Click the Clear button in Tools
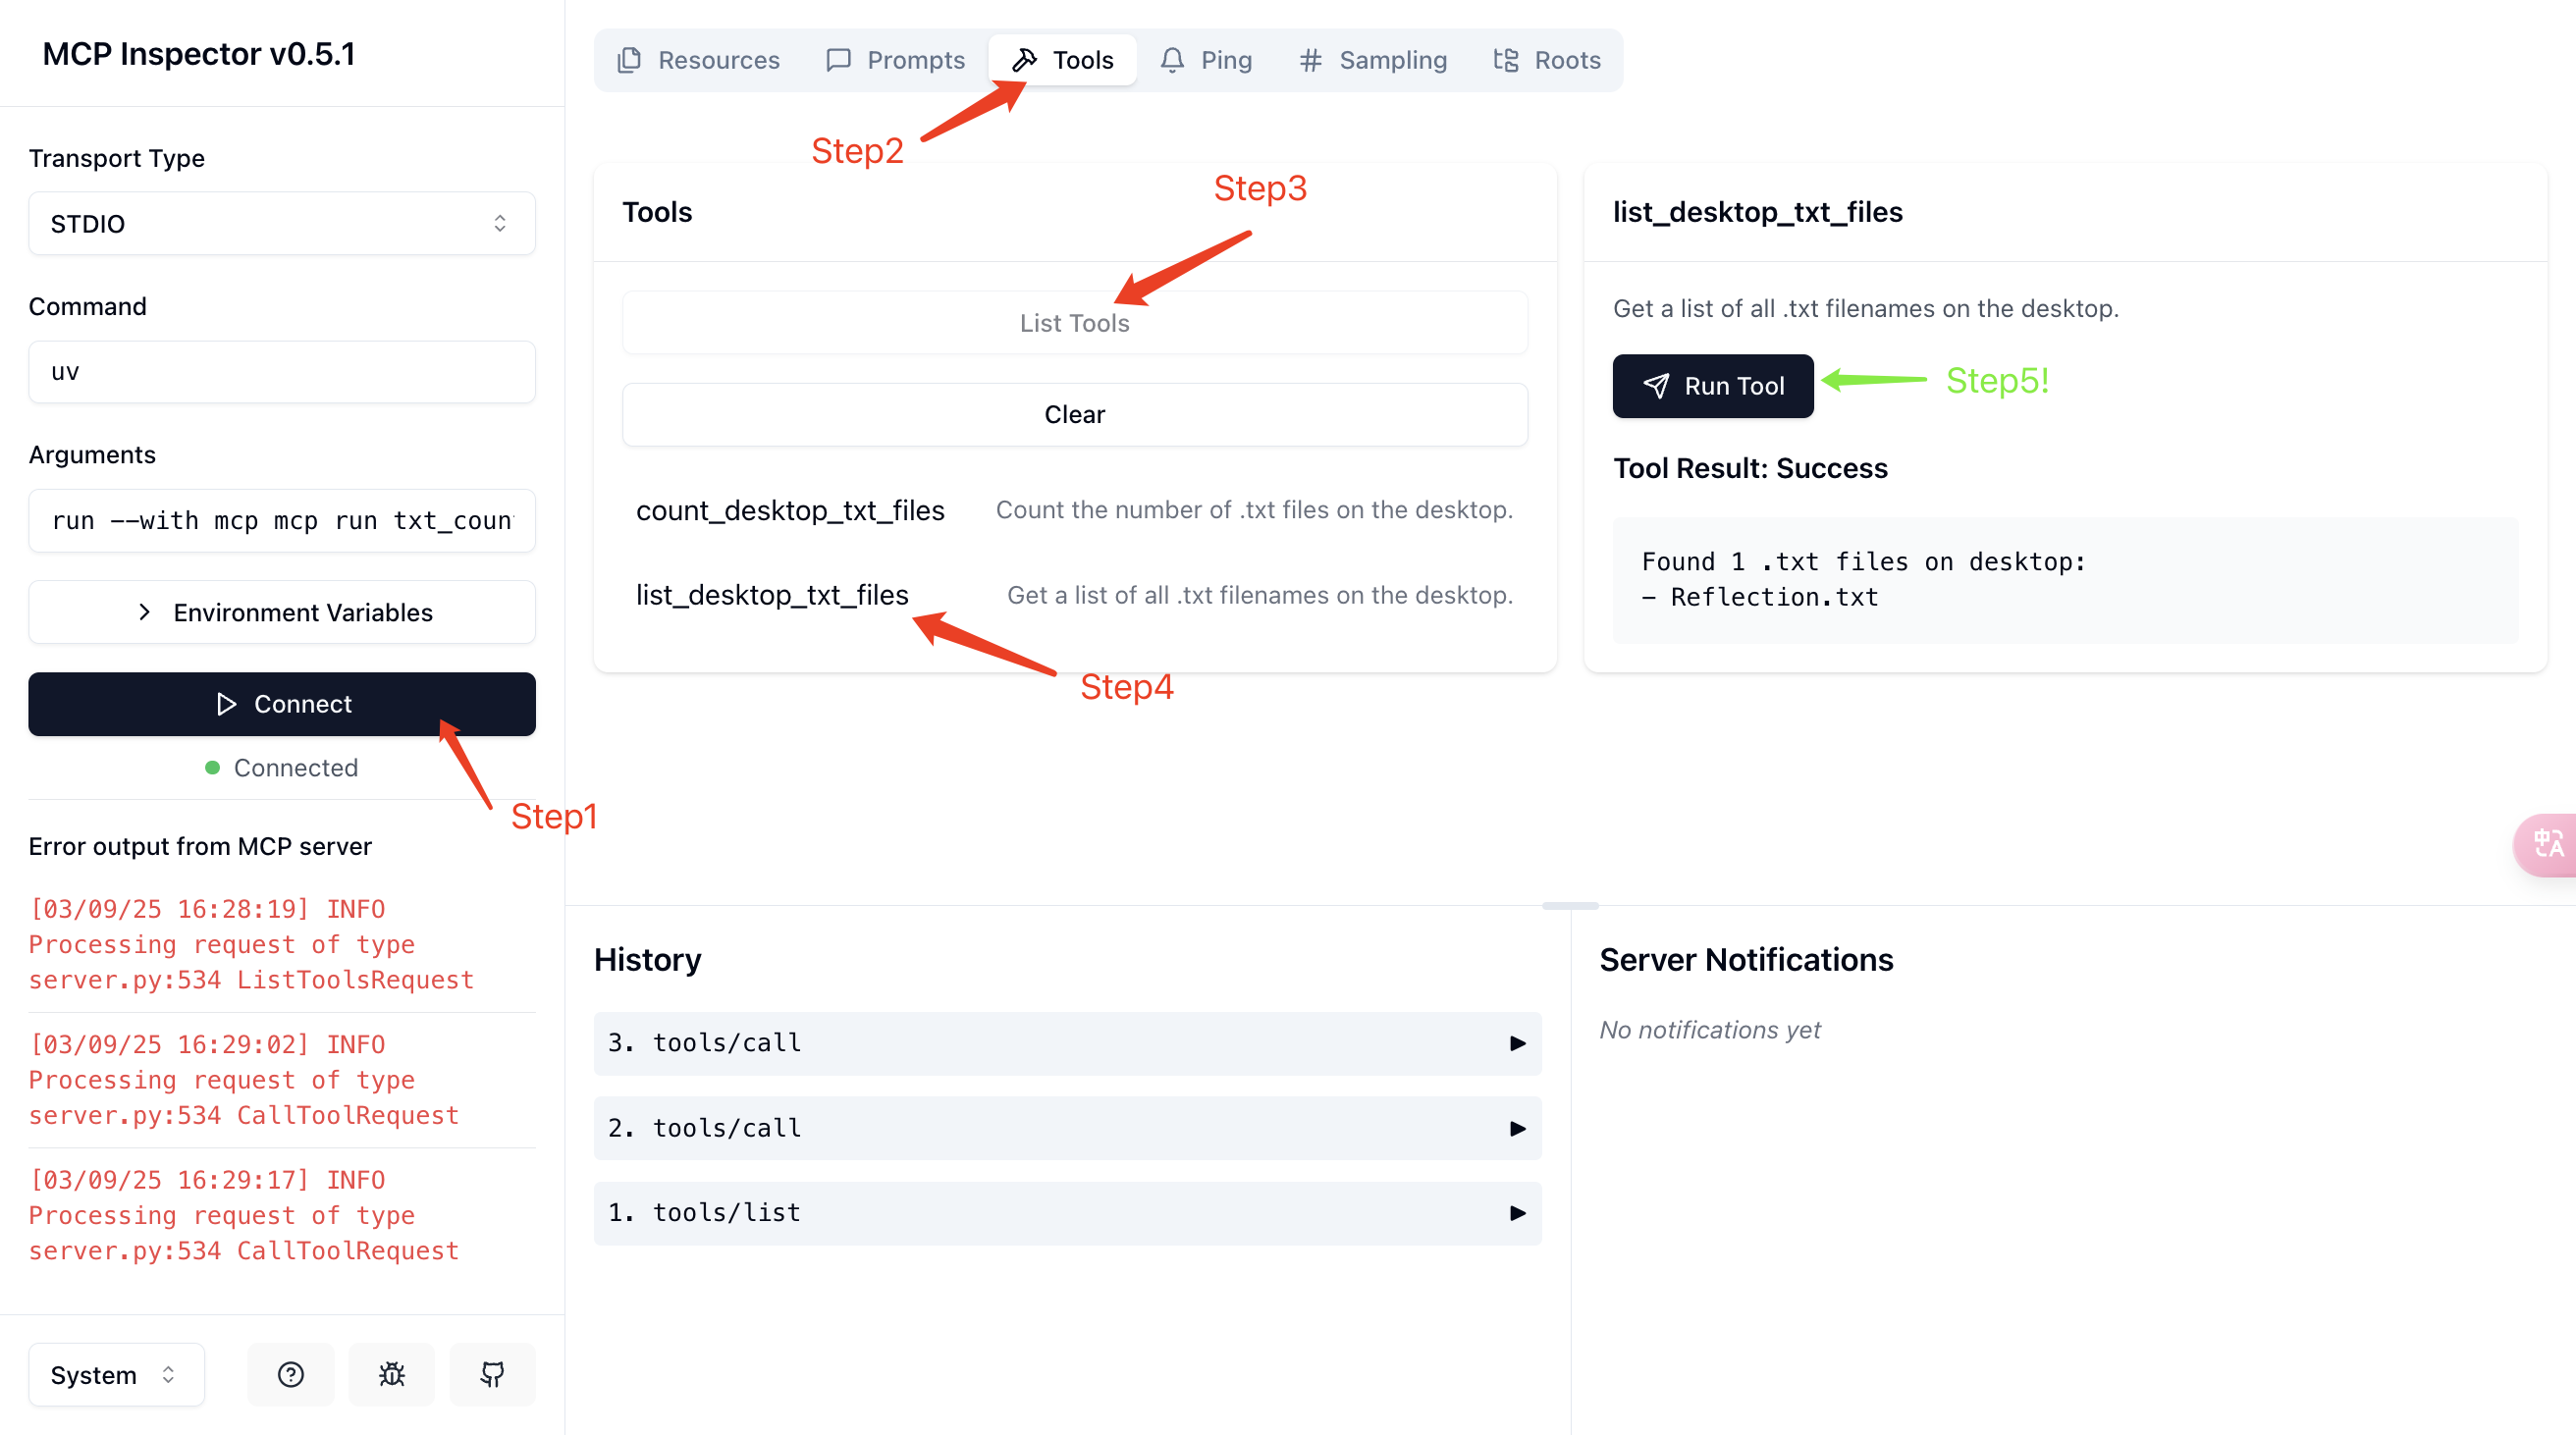This screenshot has width=2576, height=1435. [1074, 414]
